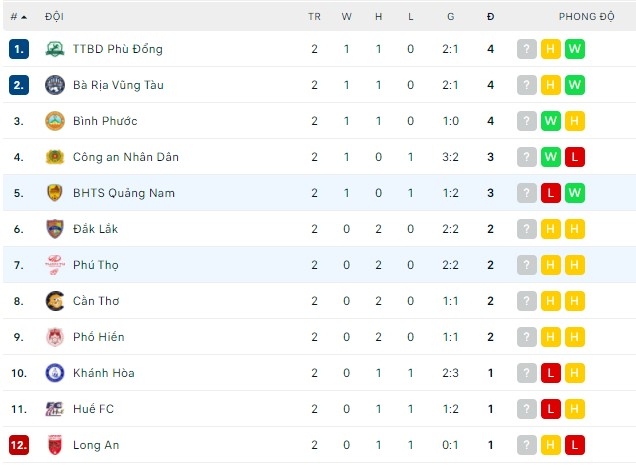Click the TTBD Phù Đổng team logo
This screenshot has height=465, width=636.
coord(55,49)
